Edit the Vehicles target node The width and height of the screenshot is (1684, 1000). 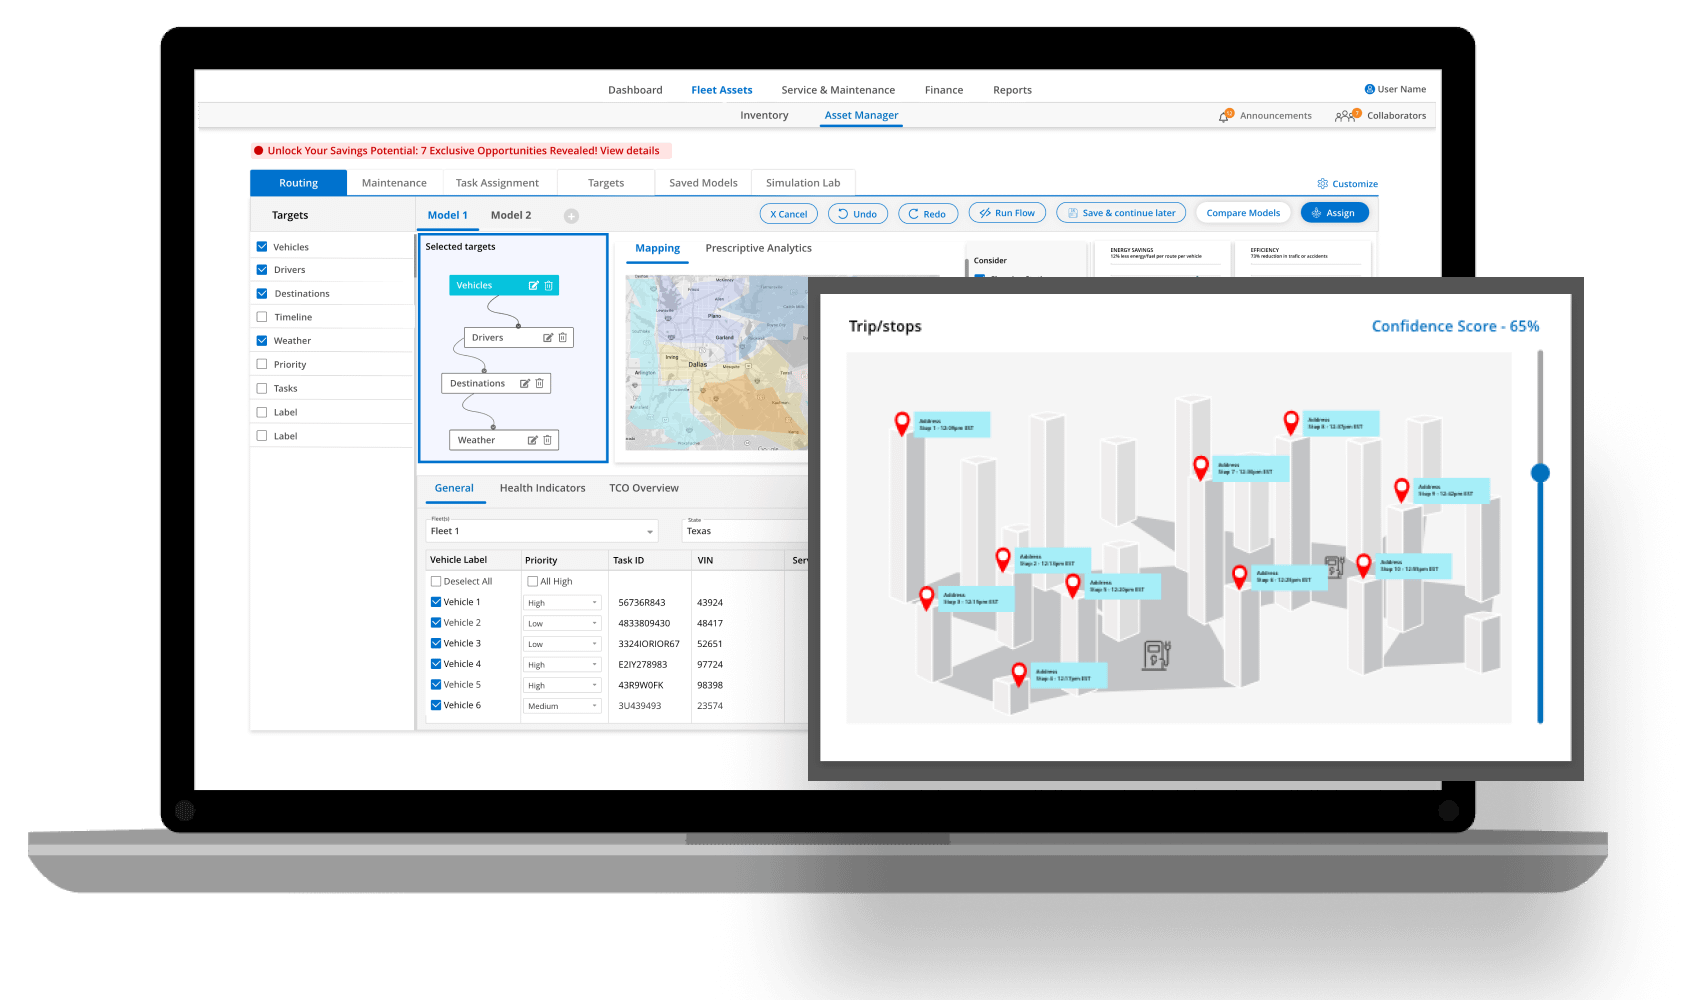point(533,286)
